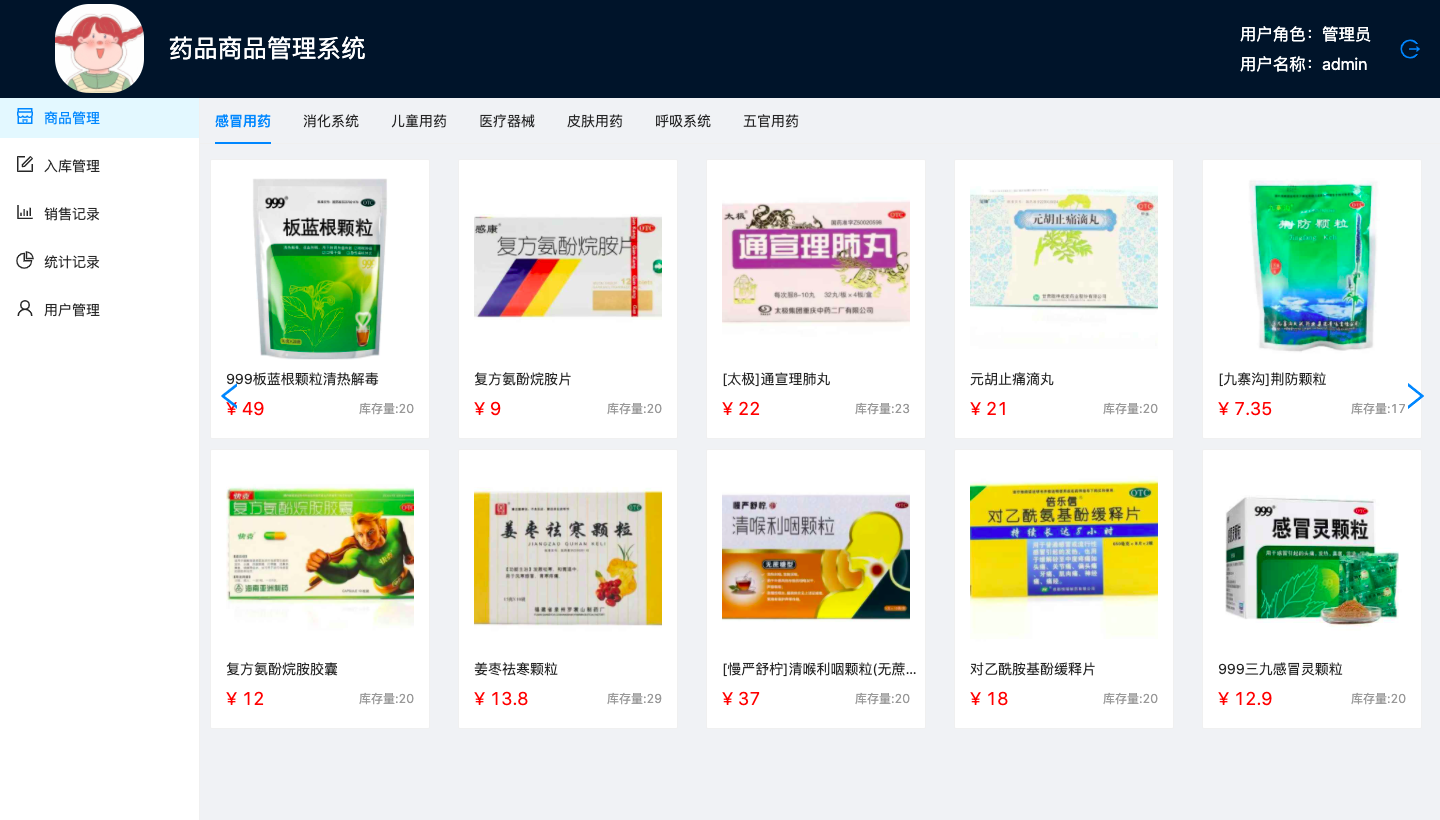Click the price ¥ 13.8
Viewport: 1440px width, 820px height.
(502, 698)
